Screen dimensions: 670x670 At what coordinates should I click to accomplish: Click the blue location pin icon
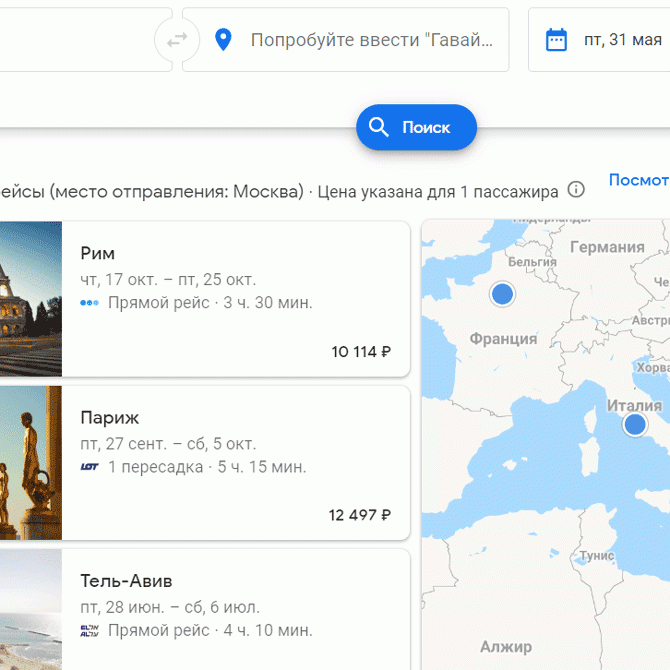tap(222, 40)
